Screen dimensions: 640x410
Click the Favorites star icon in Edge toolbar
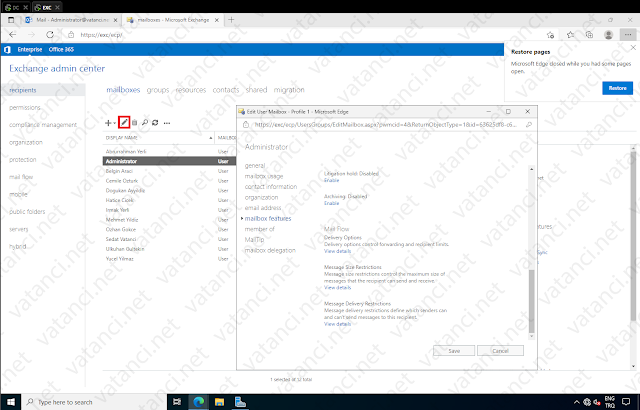click(x=570, y=35)
